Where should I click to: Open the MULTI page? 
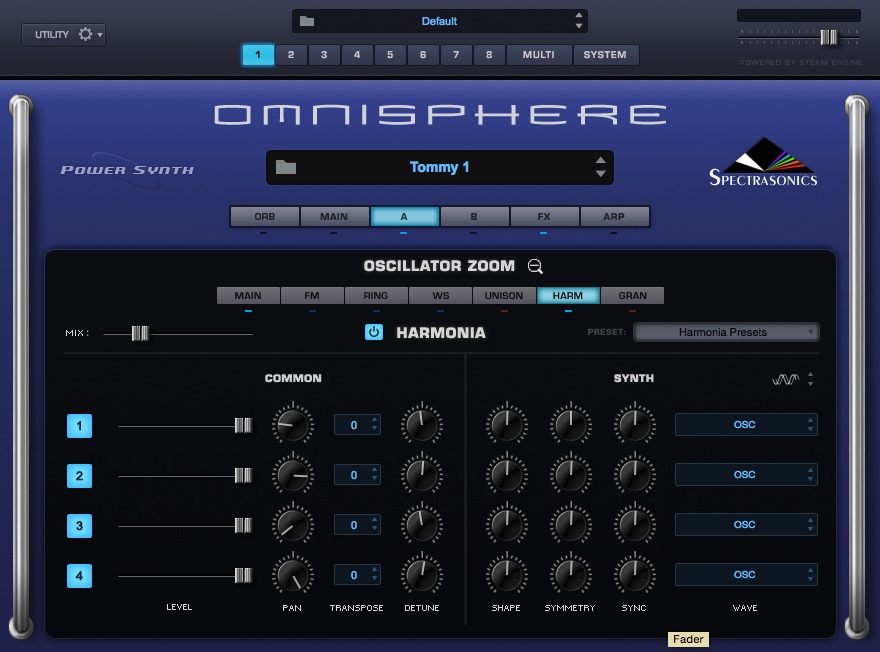(539, 55)
